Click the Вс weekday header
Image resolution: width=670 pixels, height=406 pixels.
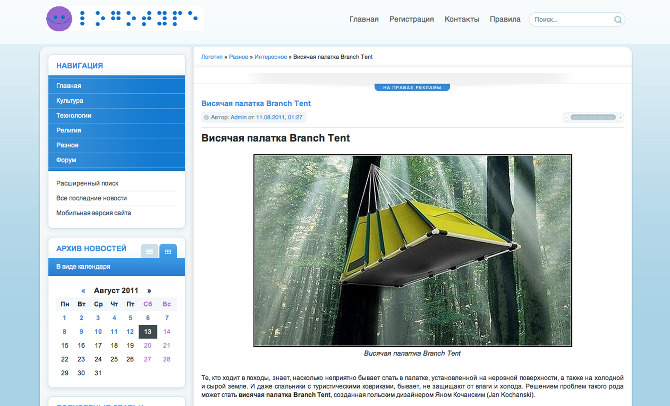[167, 304]
